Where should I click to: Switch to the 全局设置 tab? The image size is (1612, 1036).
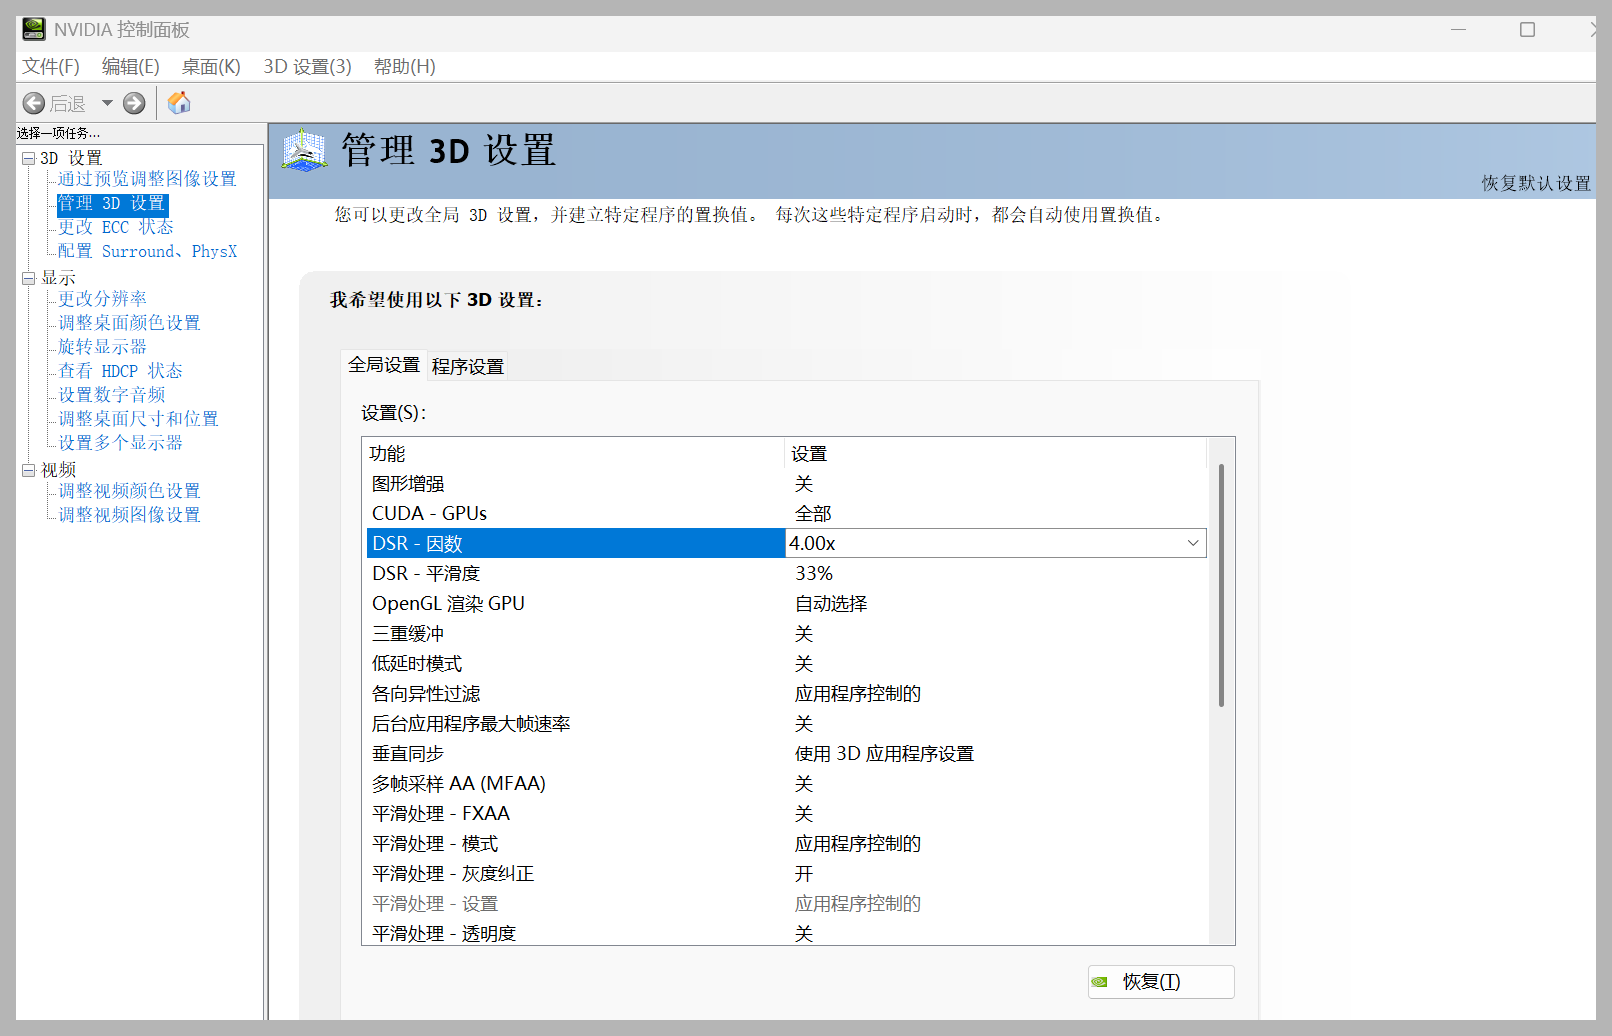point(384,365)
